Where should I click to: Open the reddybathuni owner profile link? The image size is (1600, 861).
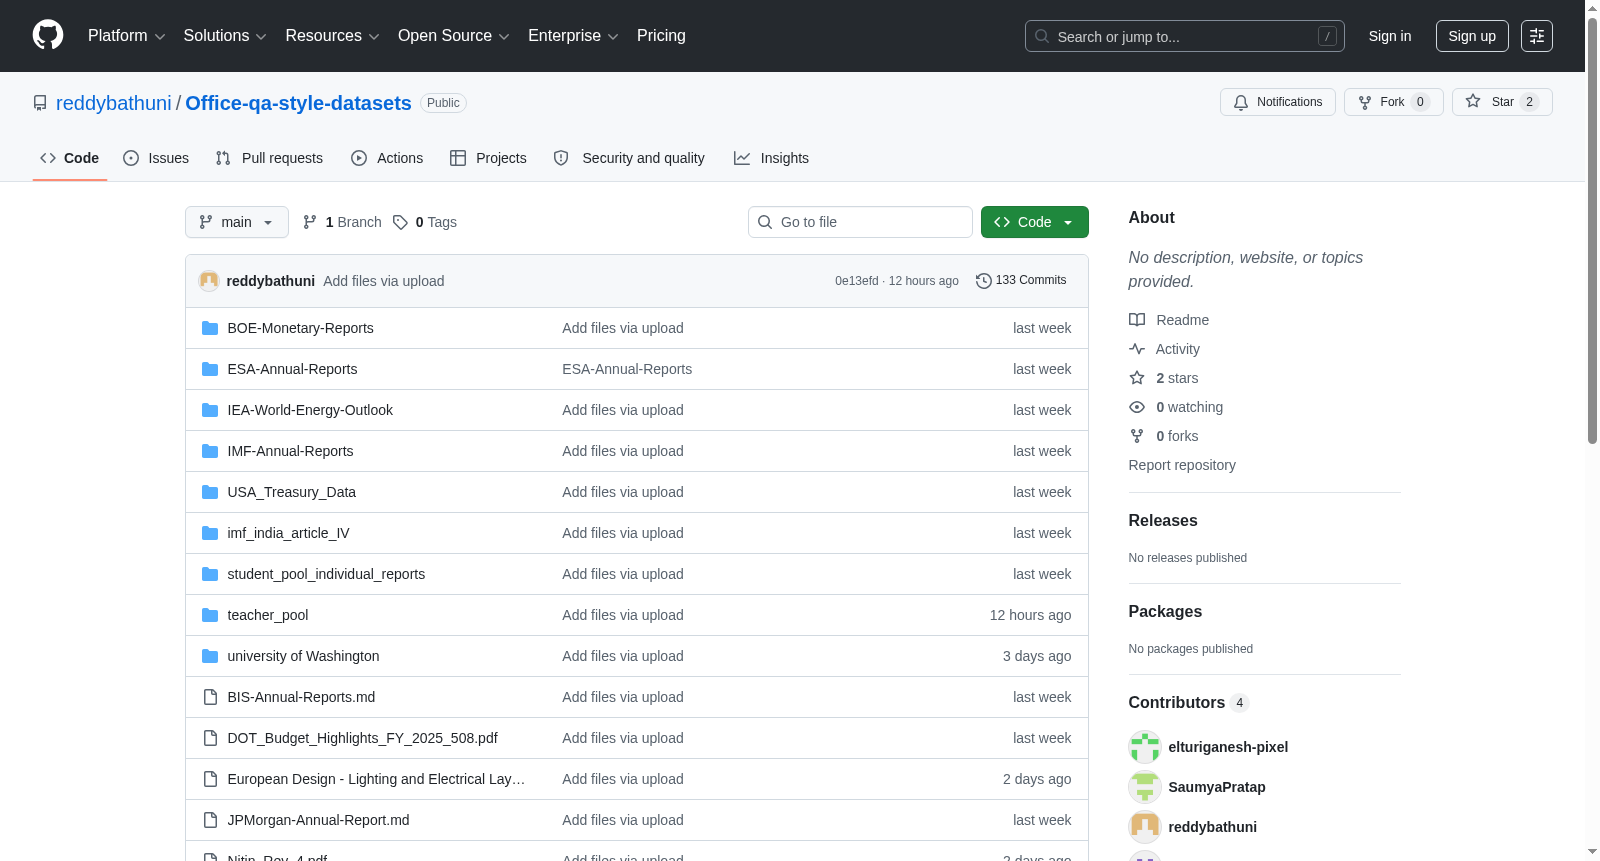(114, 103)
